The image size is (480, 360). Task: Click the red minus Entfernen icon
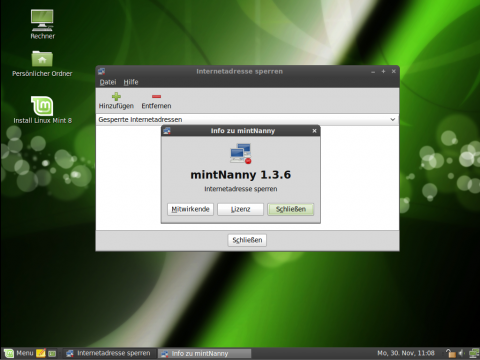coord(156,97)
